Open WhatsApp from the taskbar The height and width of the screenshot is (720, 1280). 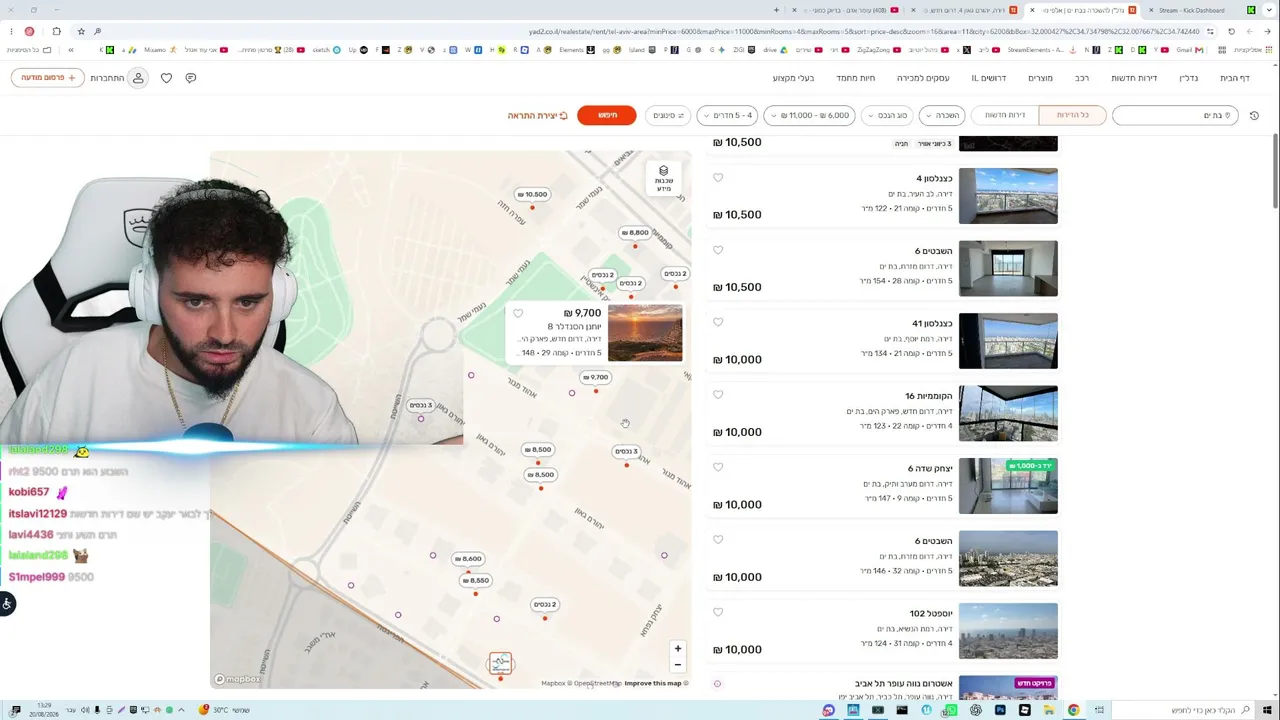pyautogui.click(x=951, y=710)
